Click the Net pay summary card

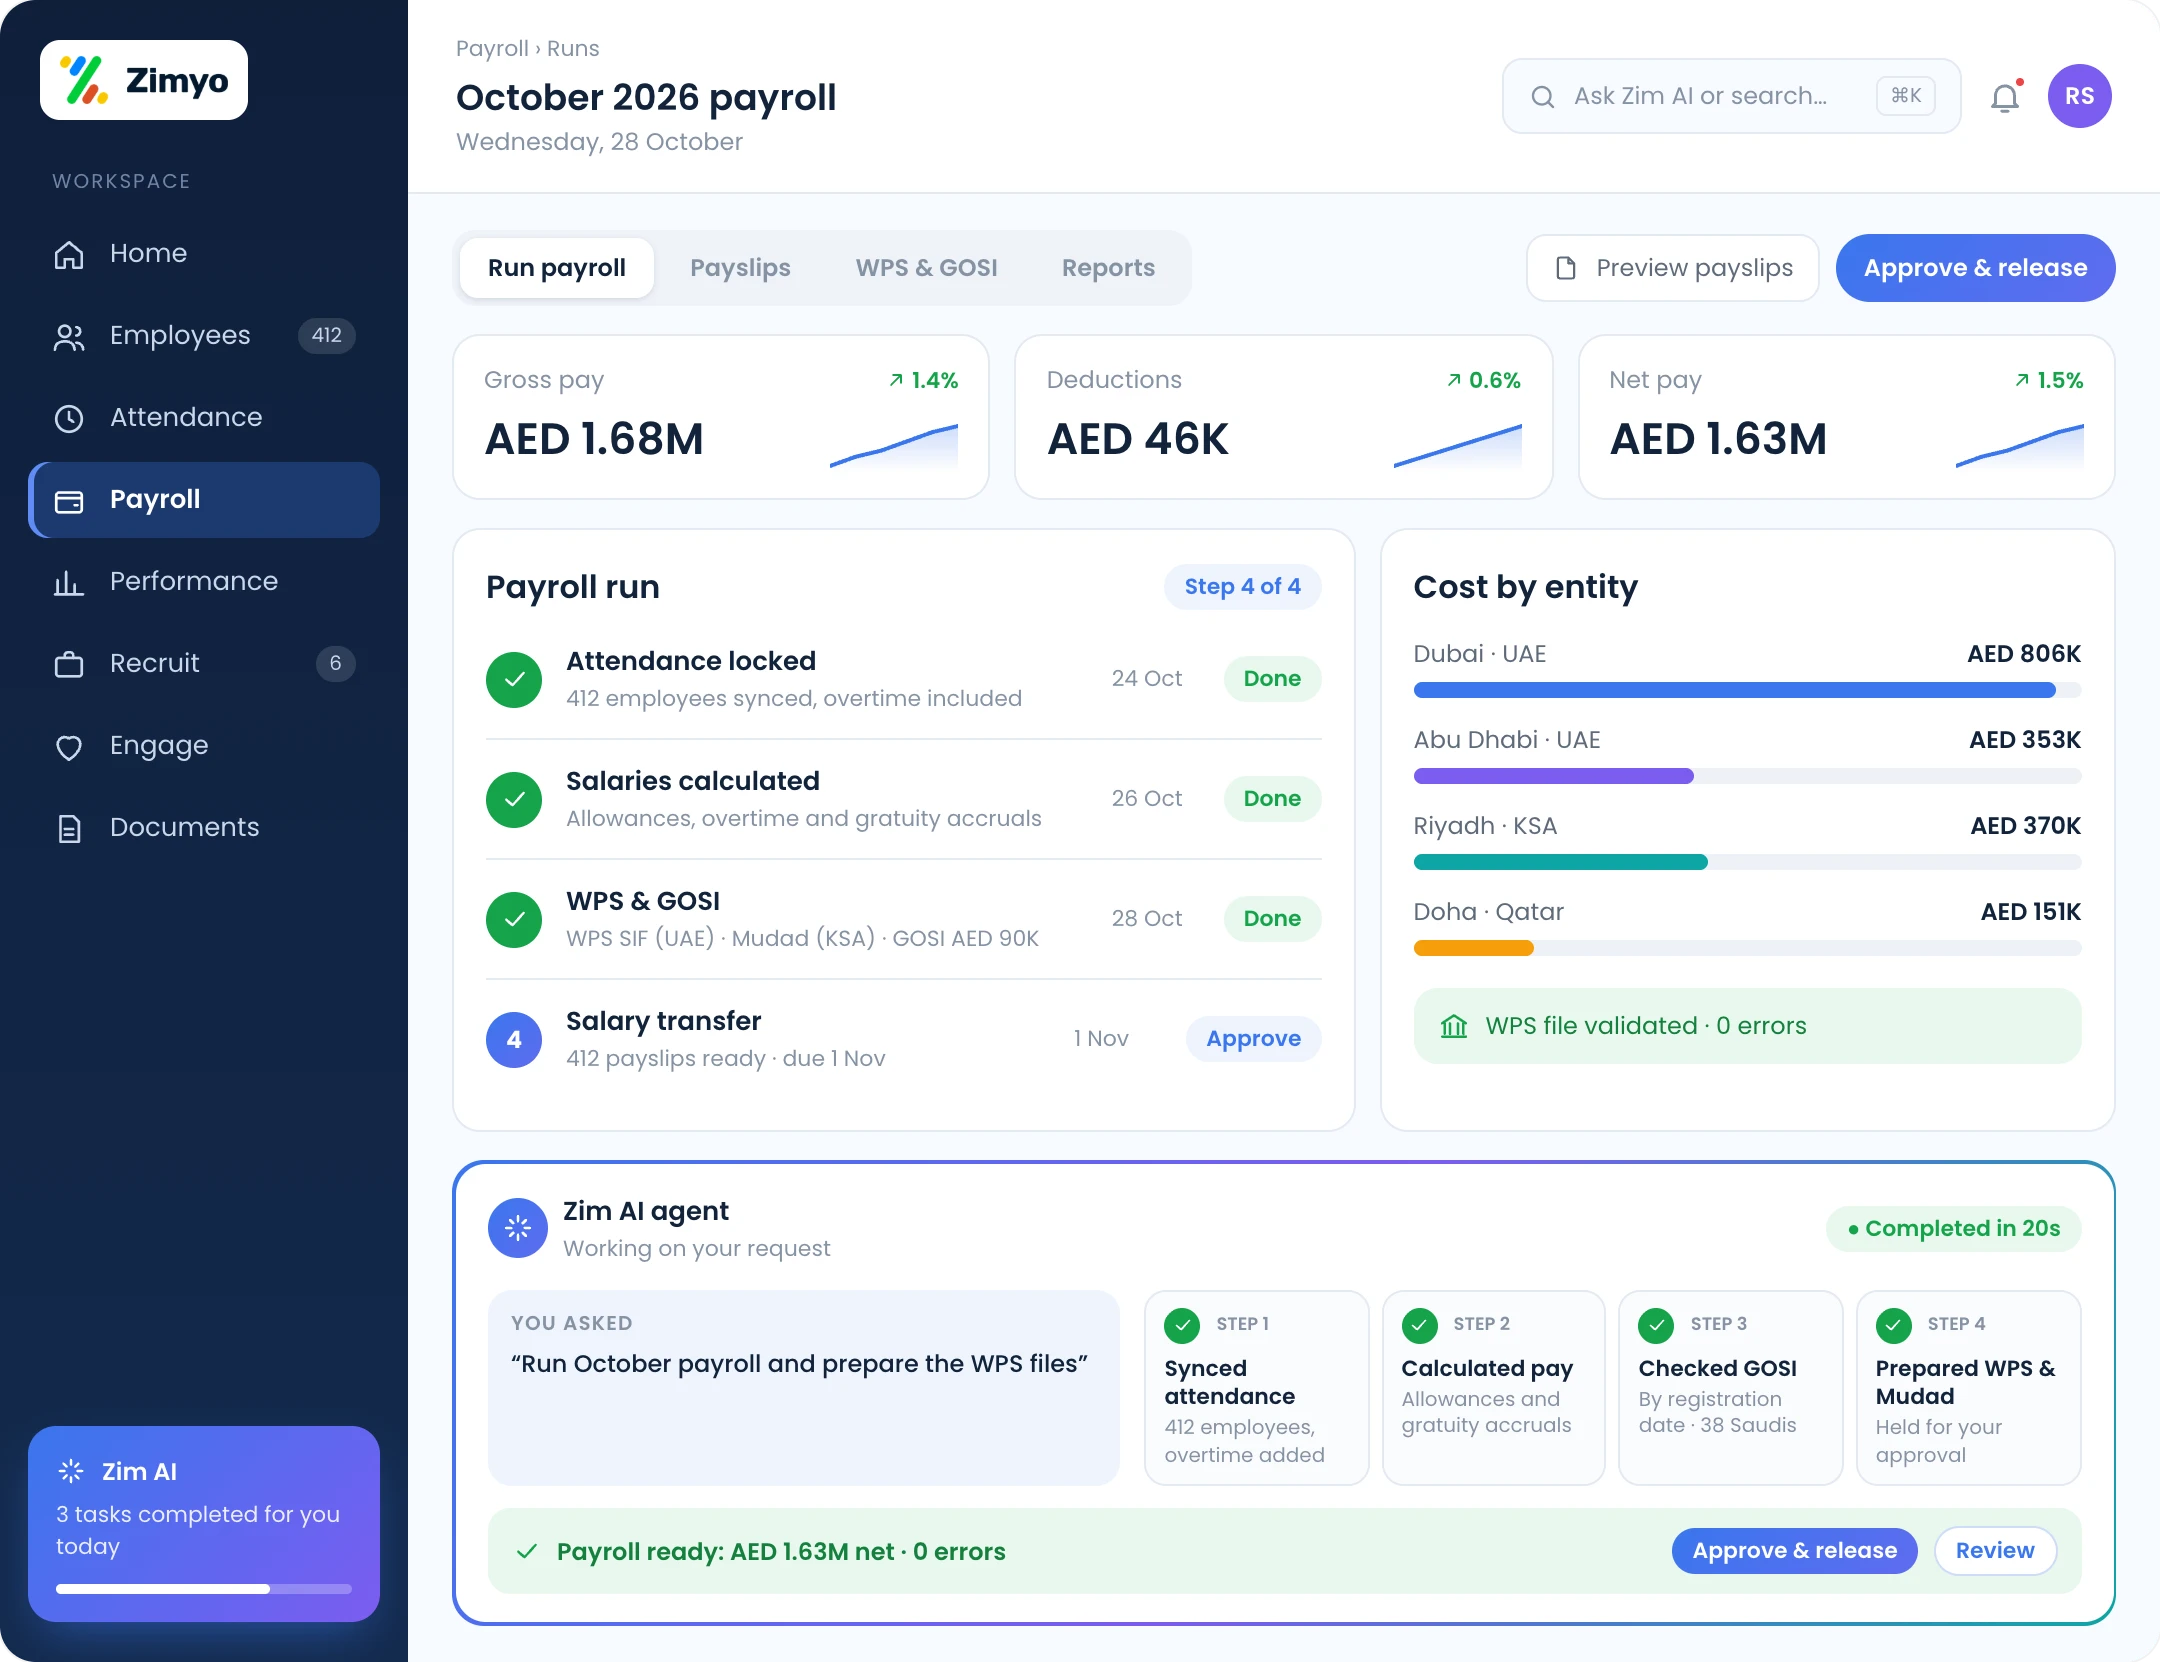(1846, 417)
